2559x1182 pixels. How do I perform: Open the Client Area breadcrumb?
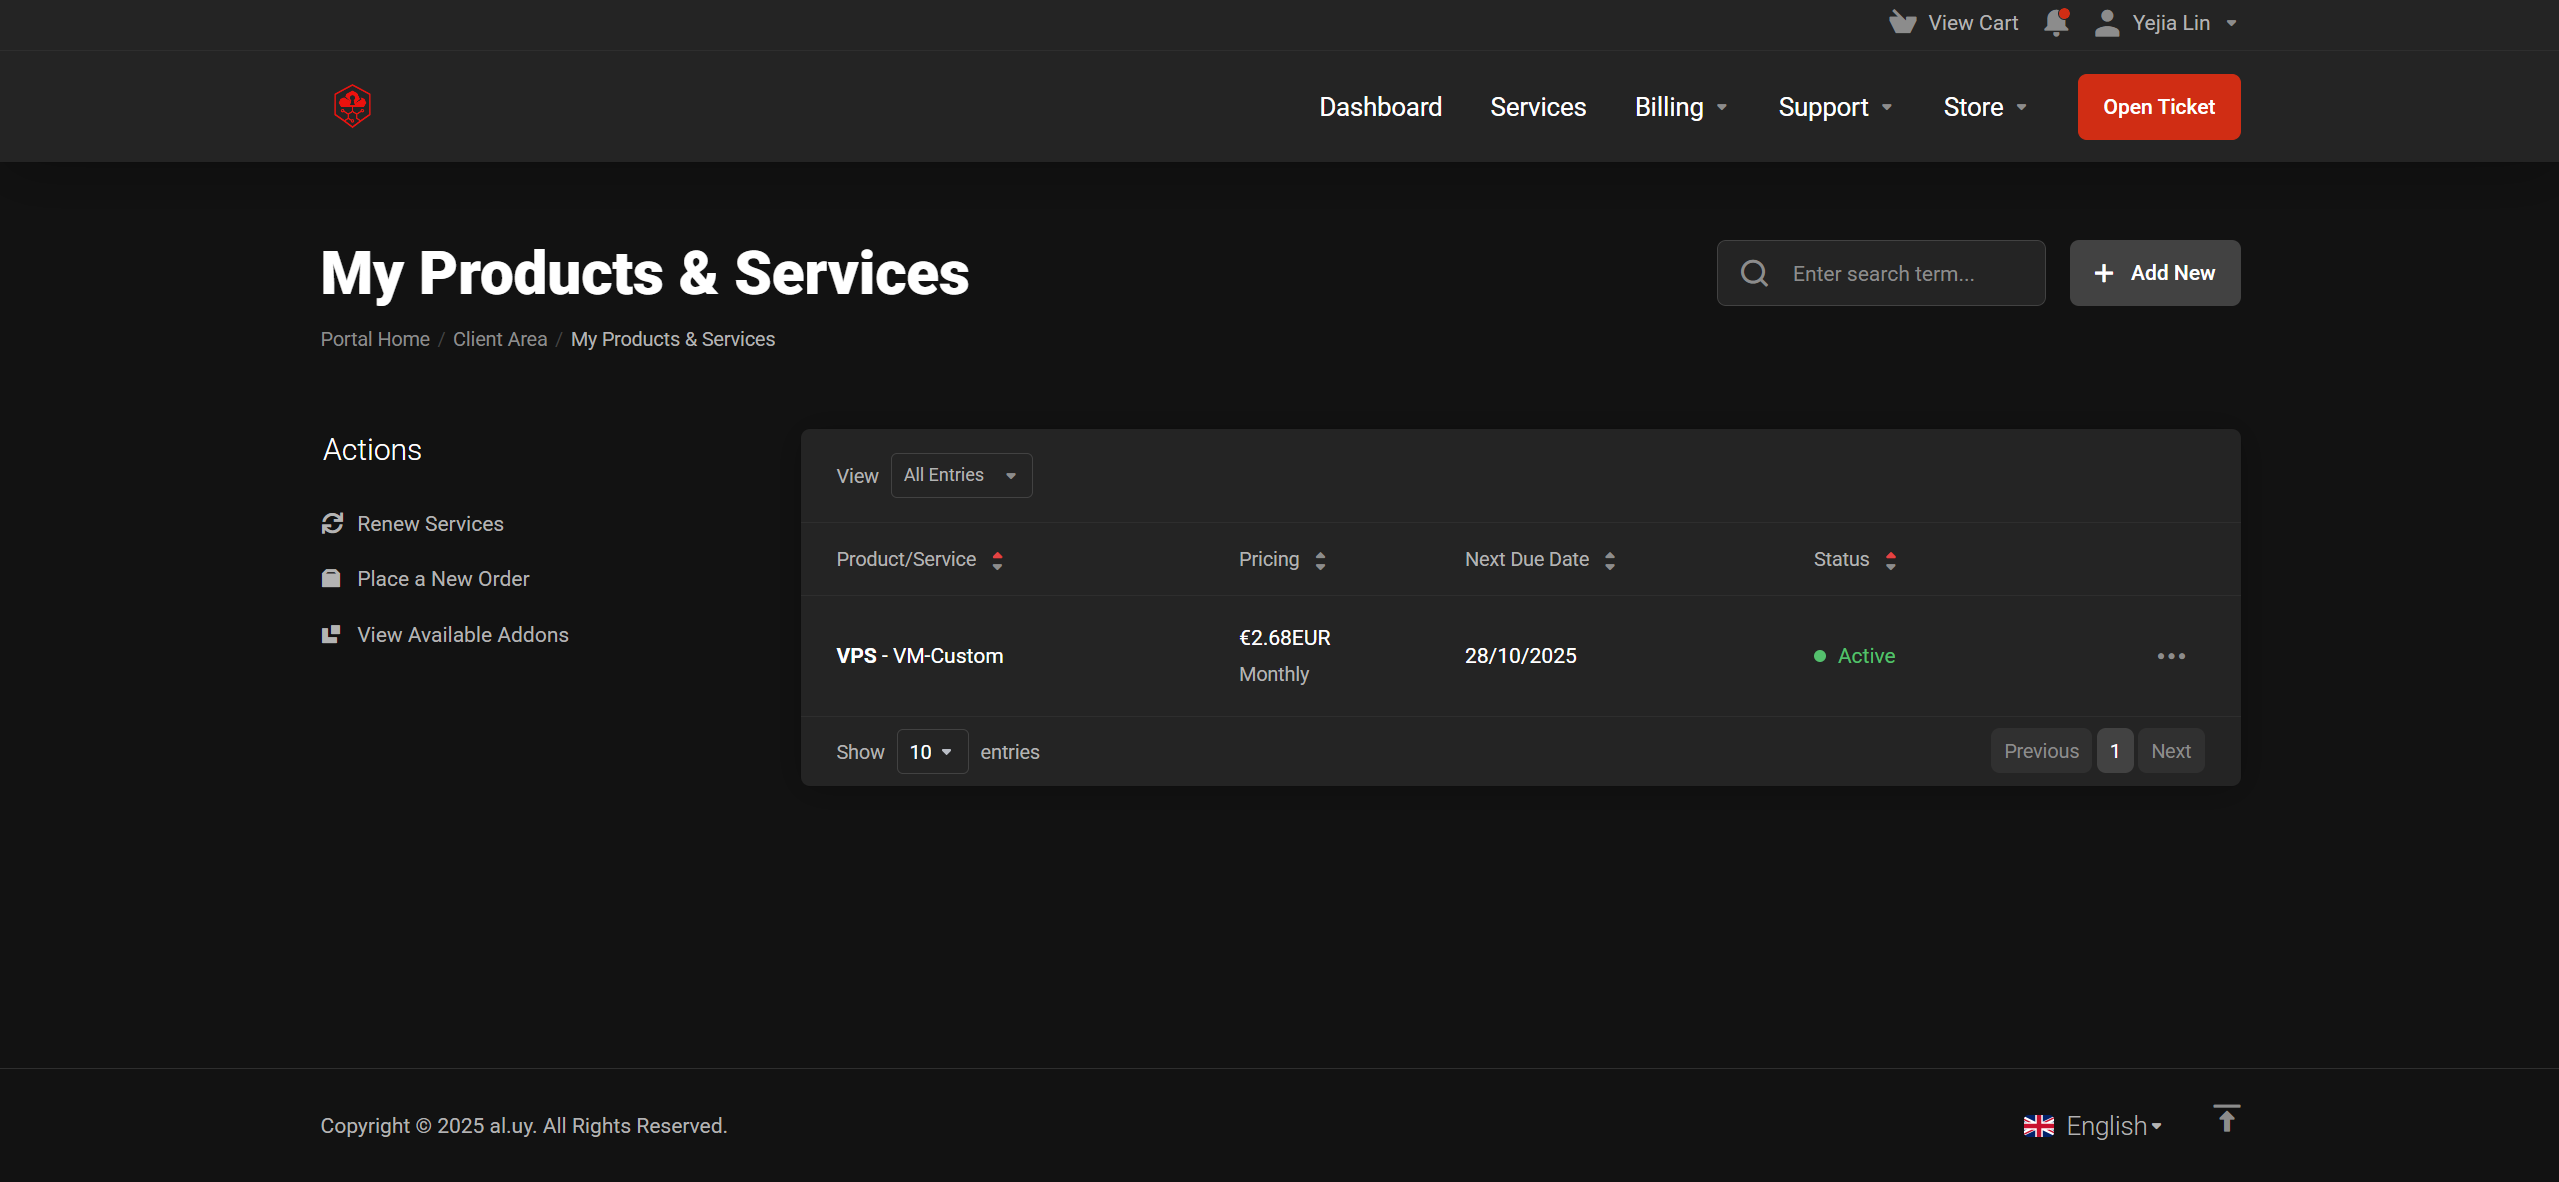(500, 339)
